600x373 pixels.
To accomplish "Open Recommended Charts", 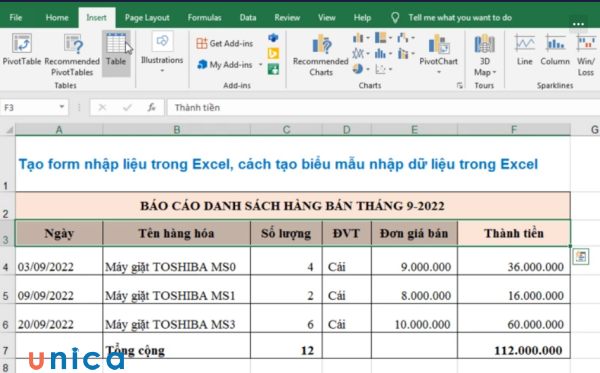I will click(321, 55).
